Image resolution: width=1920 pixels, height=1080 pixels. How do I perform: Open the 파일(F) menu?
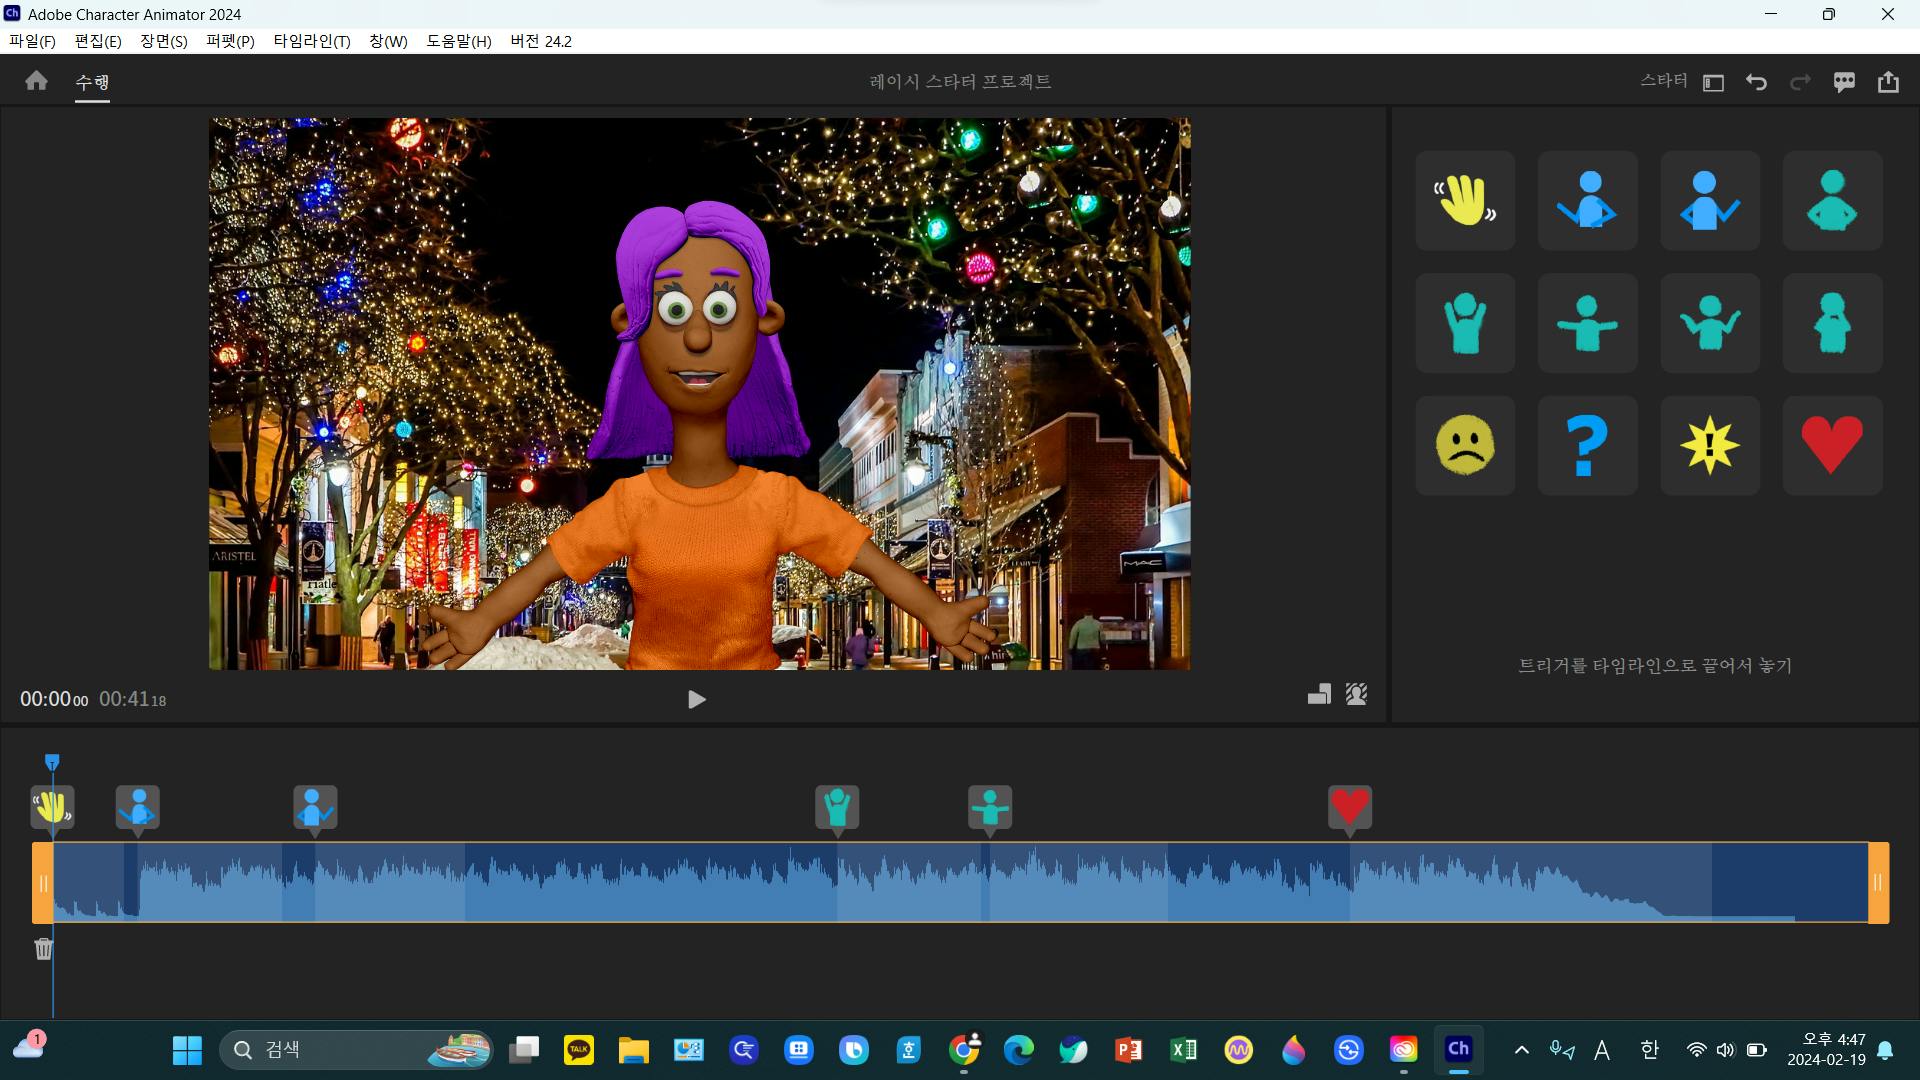32,41
